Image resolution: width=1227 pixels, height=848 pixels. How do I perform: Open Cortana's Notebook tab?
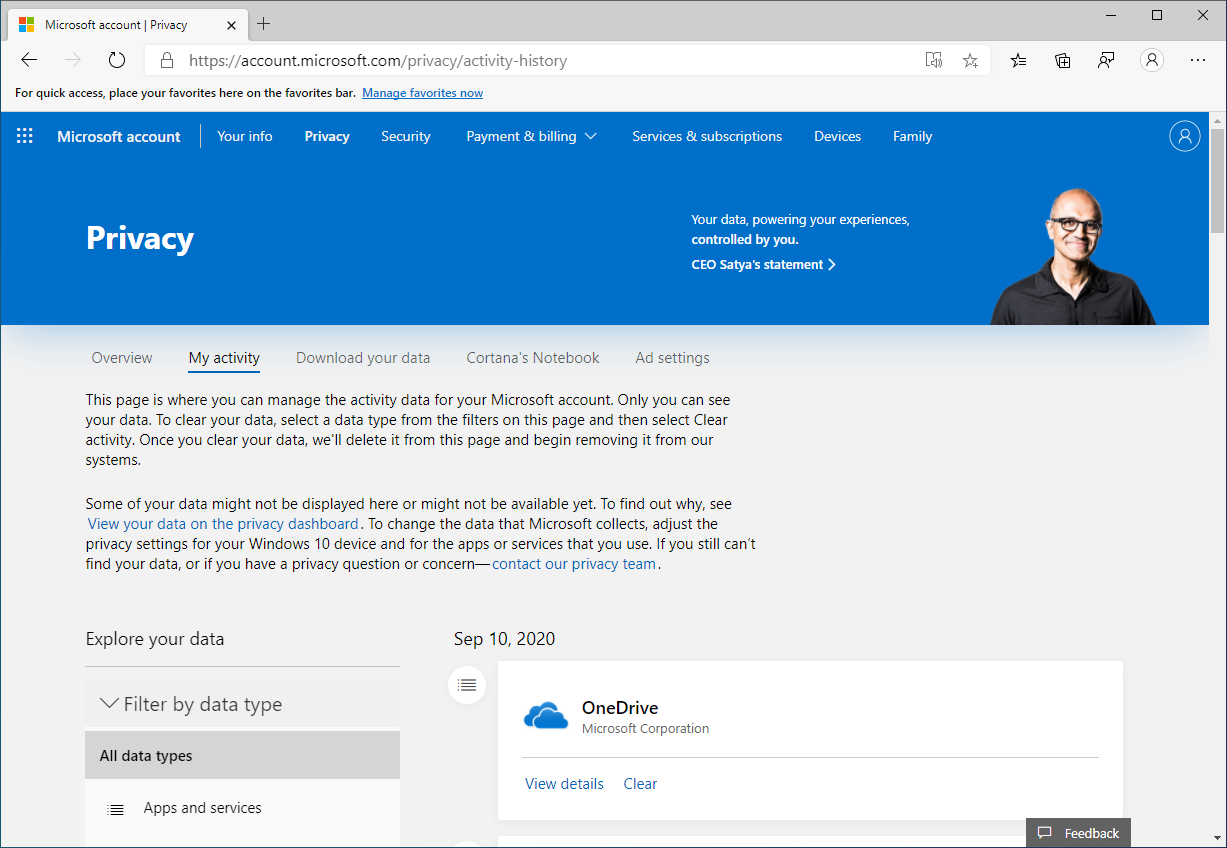tap(533, 358)
